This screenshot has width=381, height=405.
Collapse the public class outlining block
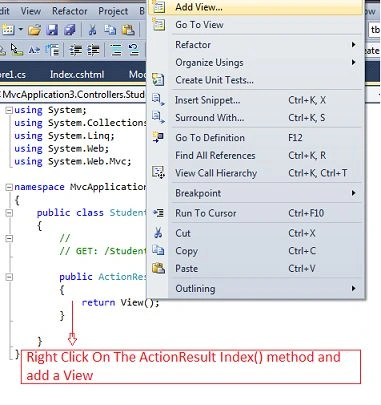tap(9, 213)
